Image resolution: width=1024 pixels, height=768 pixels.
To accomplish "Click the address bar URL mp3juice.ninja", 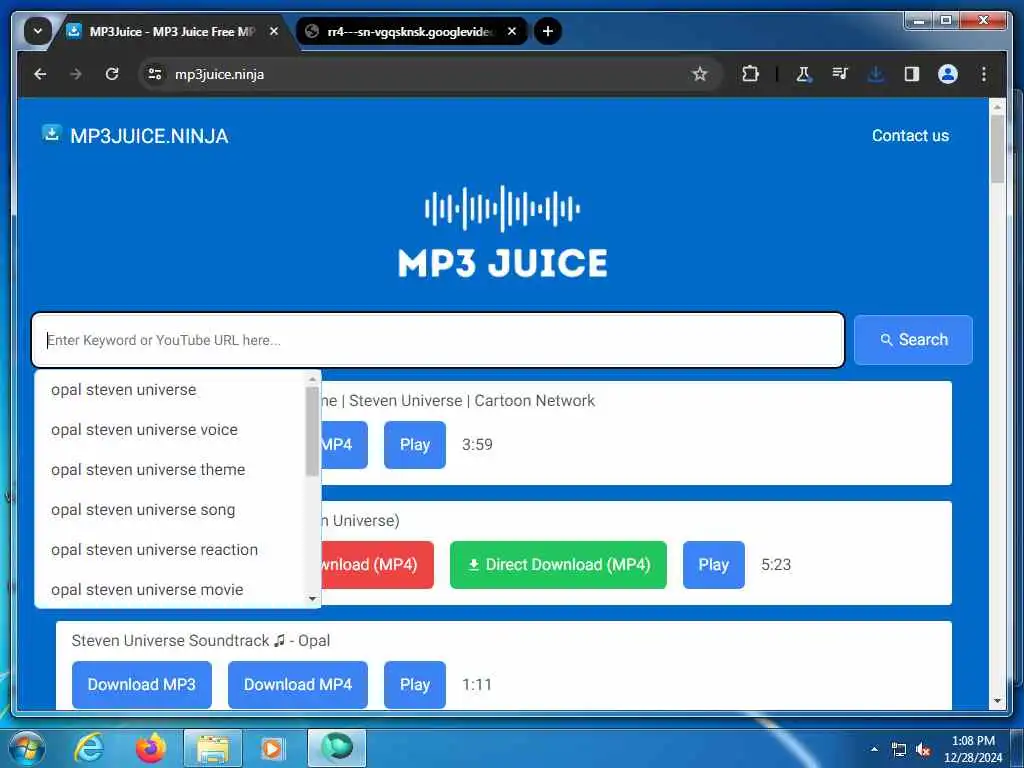I will [219, 74].
